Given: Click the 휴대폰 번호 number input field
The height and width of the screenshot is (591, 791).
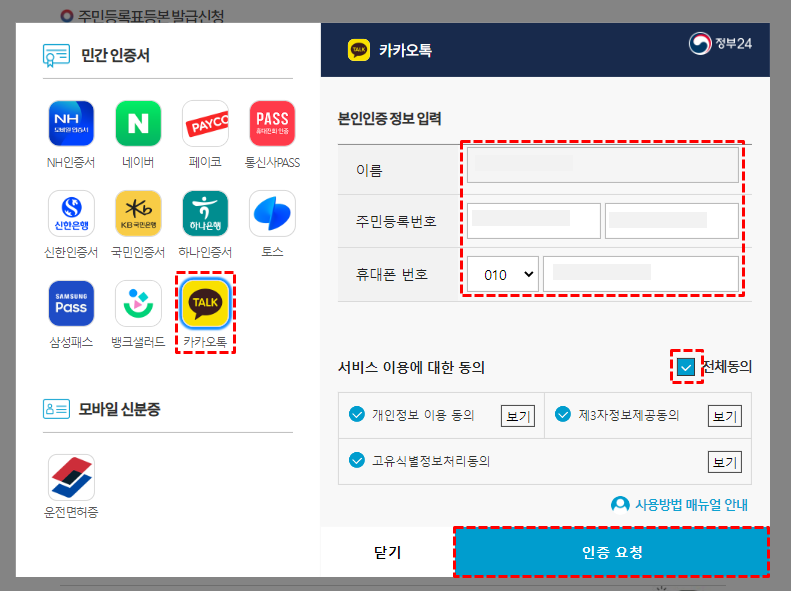Looking at the screenshot, I should coord(641,274).
